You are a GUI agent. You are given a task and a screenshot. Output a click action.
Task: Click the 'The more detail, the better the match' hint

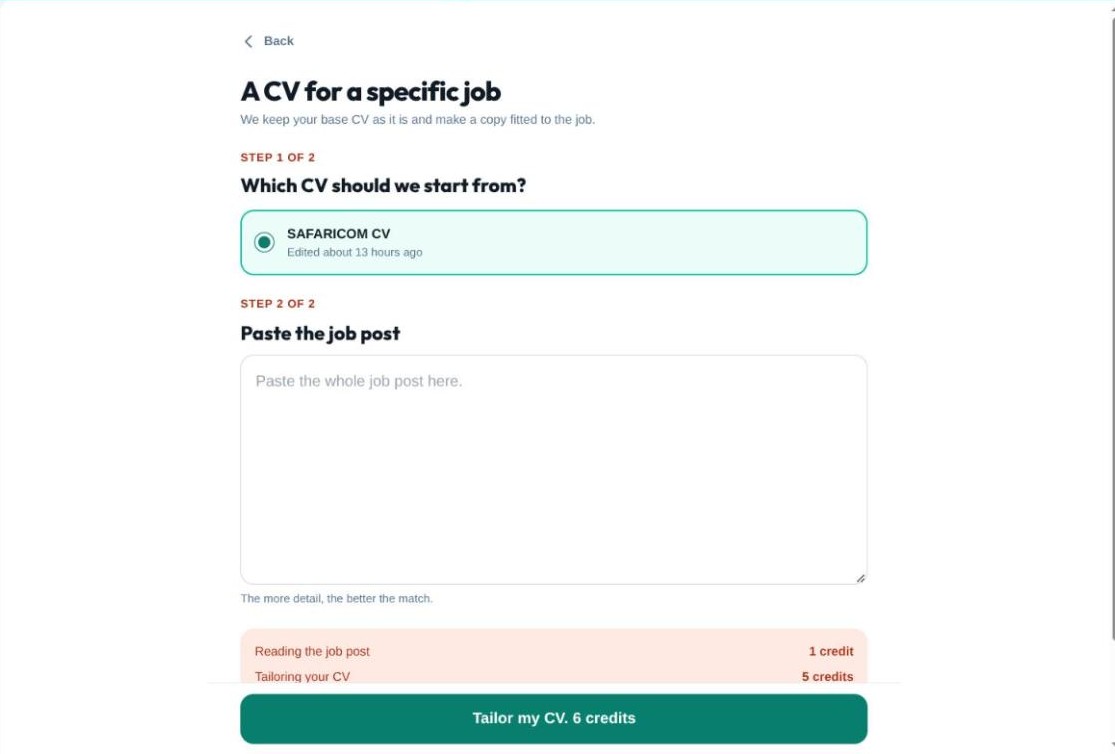tap(336, 599)
